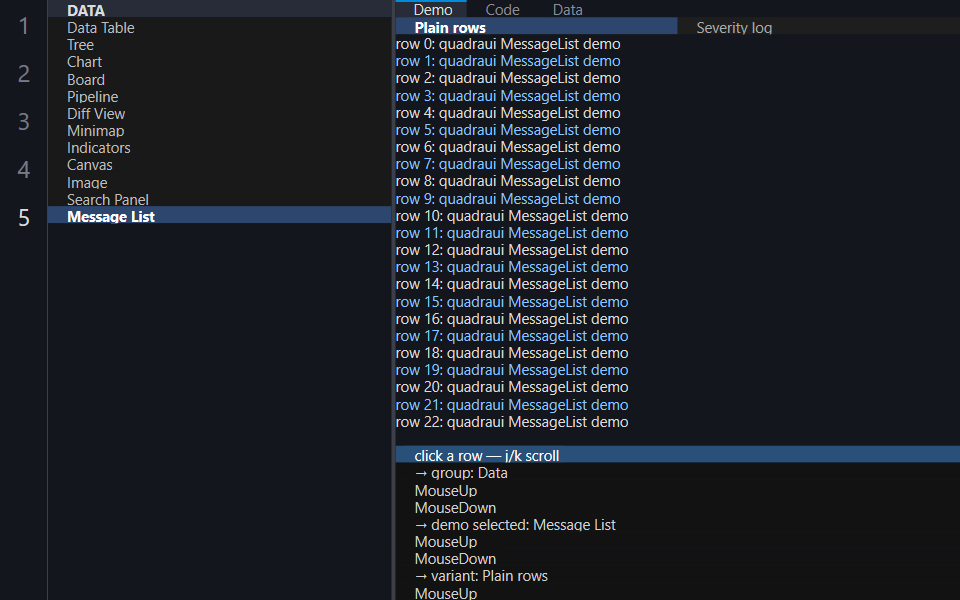Choose the blue message row 13
Image resolution: width=960 pixels, height=600 pixels.
tap(512, 267)
